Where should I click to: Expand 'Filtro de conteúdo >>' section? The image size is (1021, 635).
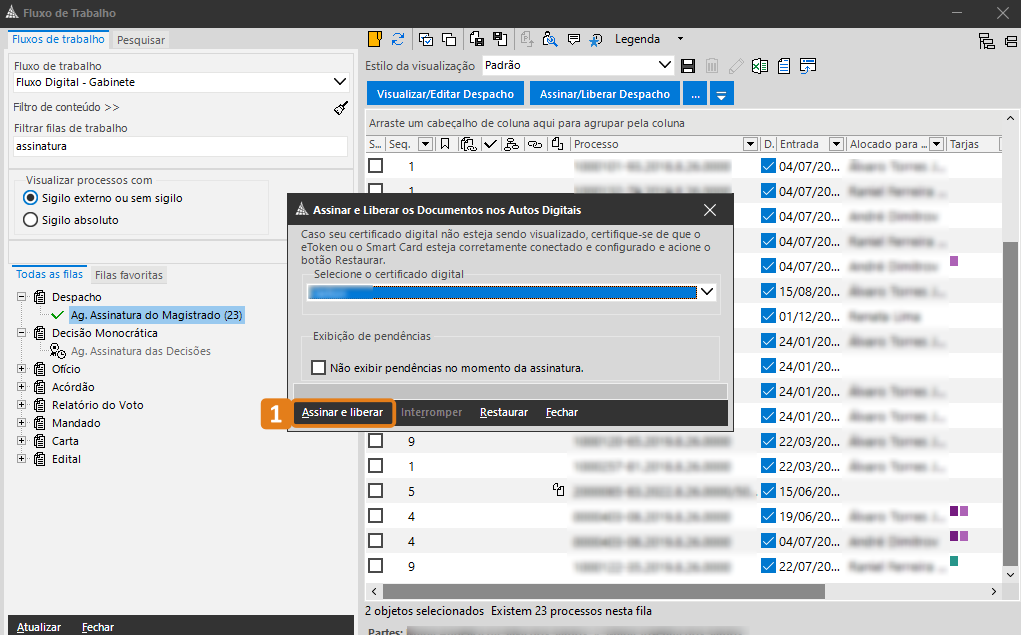point(66,107)
